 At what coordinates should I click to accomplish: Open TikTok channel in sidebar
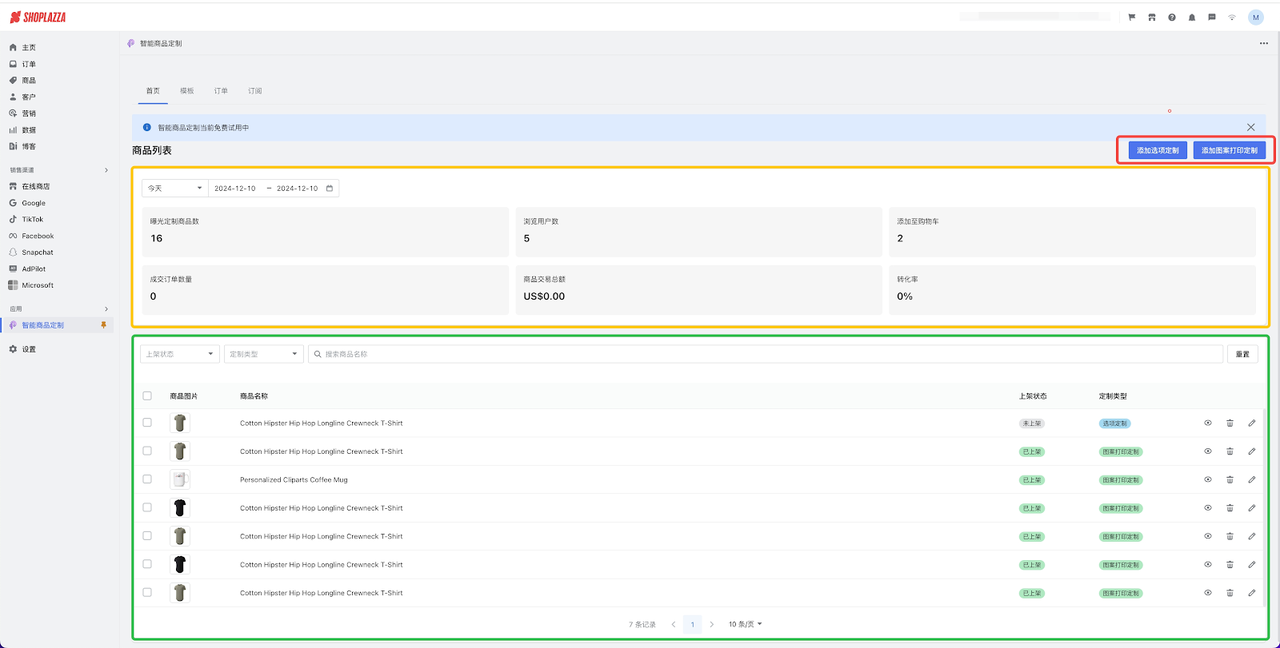[x=32, y=219]
